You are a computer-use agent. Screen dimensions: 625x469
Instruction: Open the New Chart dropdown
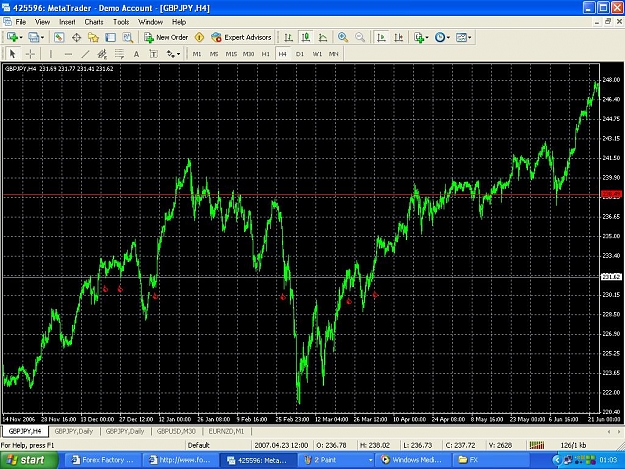(x=14, y=37)
